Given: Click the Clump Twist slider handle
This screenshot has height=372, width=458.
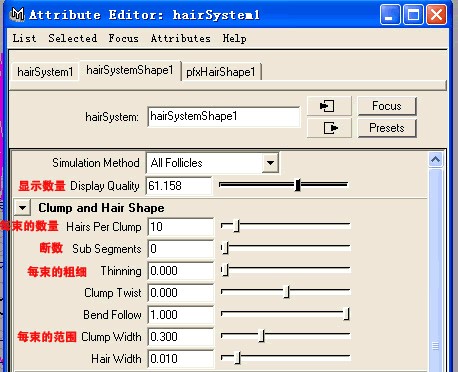Looking at the screenshot, I should [x=286, y=292].
